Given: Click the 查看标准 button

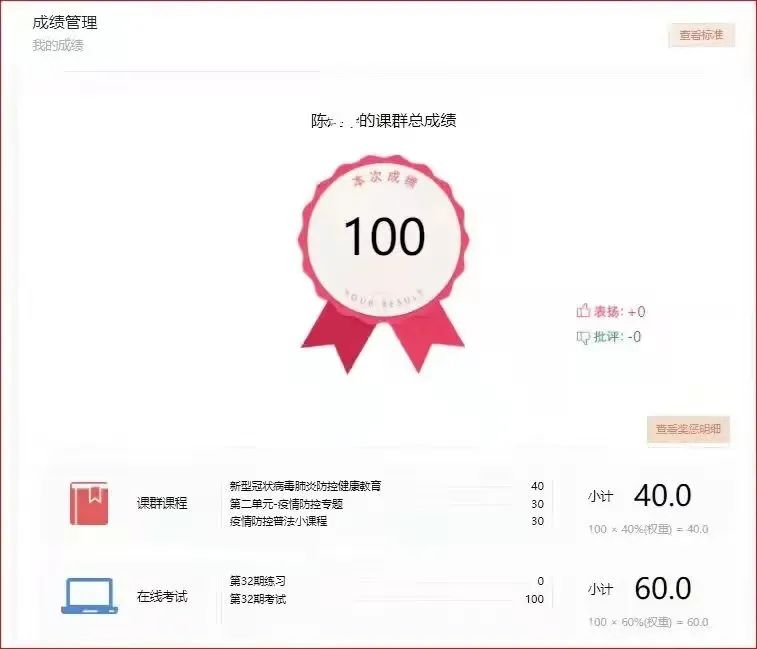Looking at the screenshot, I should [x=701, y=35].
